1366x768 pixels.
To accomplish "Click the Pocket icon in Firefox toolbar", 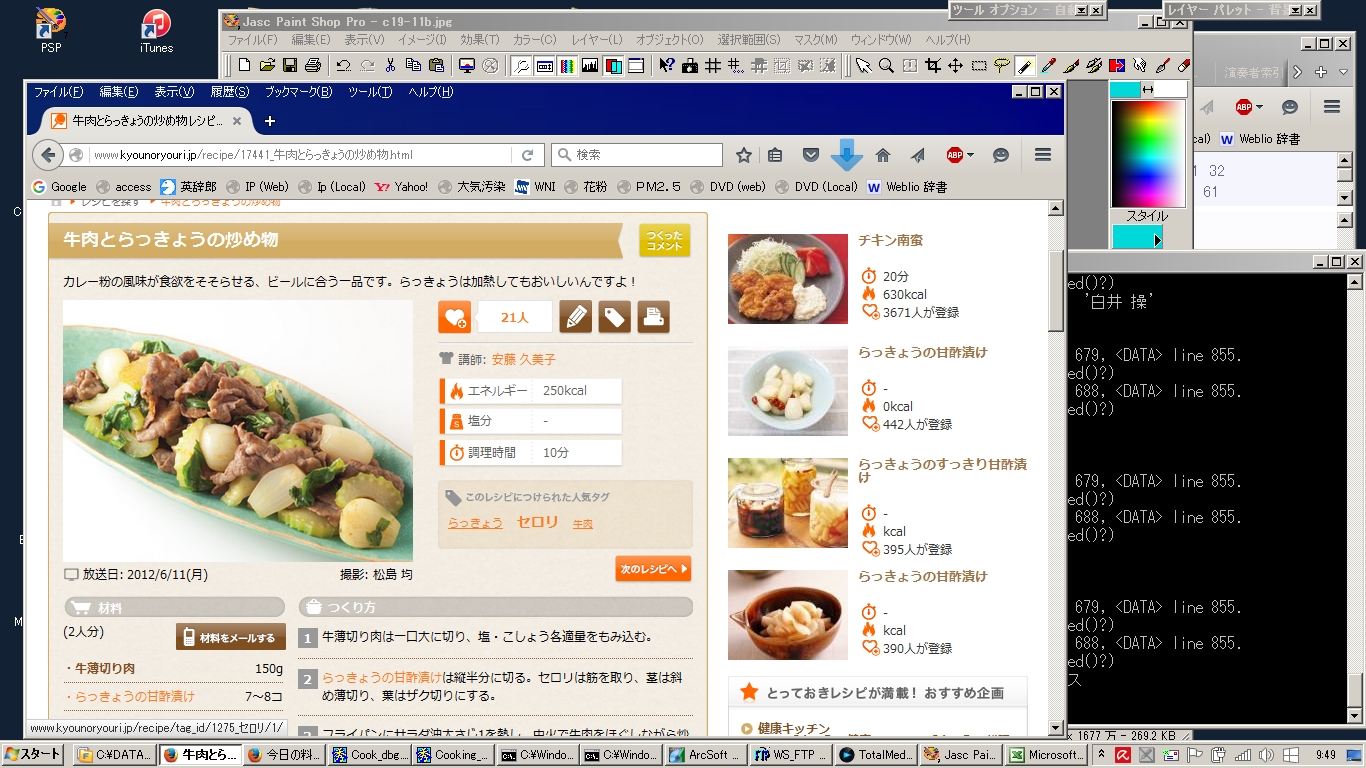I will (811, 155).
